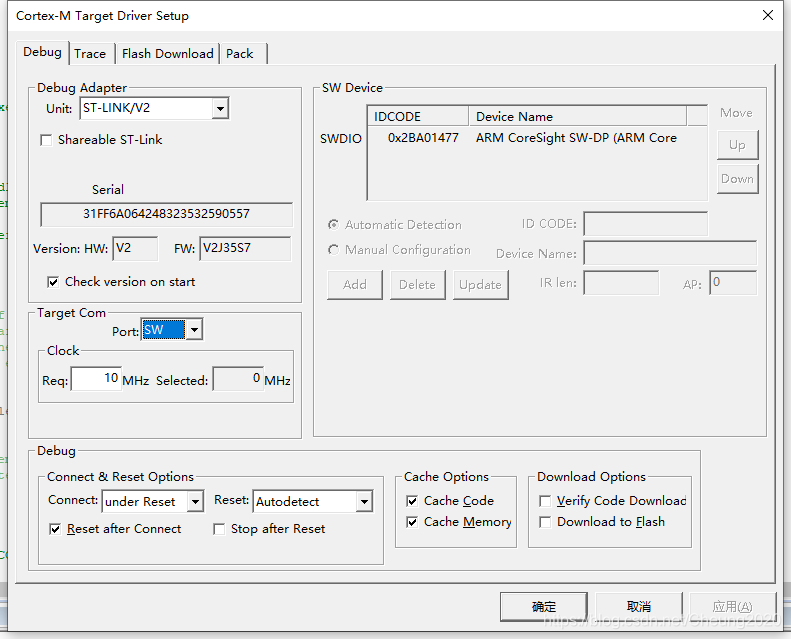Image resolution: width=791 pixels, height=639 pixels.
Task: Click the Move Up button
Action: point(738,145)
